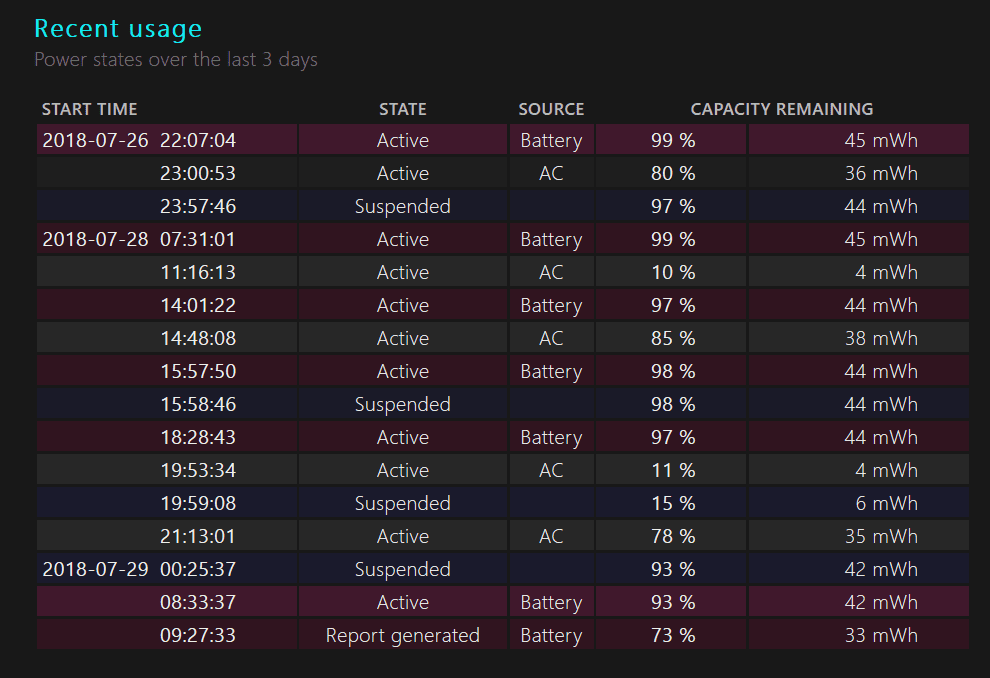Select the 2018-07-28 07:31:01 date entry
Screen dimensions: 990x678
pyautogui.click(x=139, y=239)
